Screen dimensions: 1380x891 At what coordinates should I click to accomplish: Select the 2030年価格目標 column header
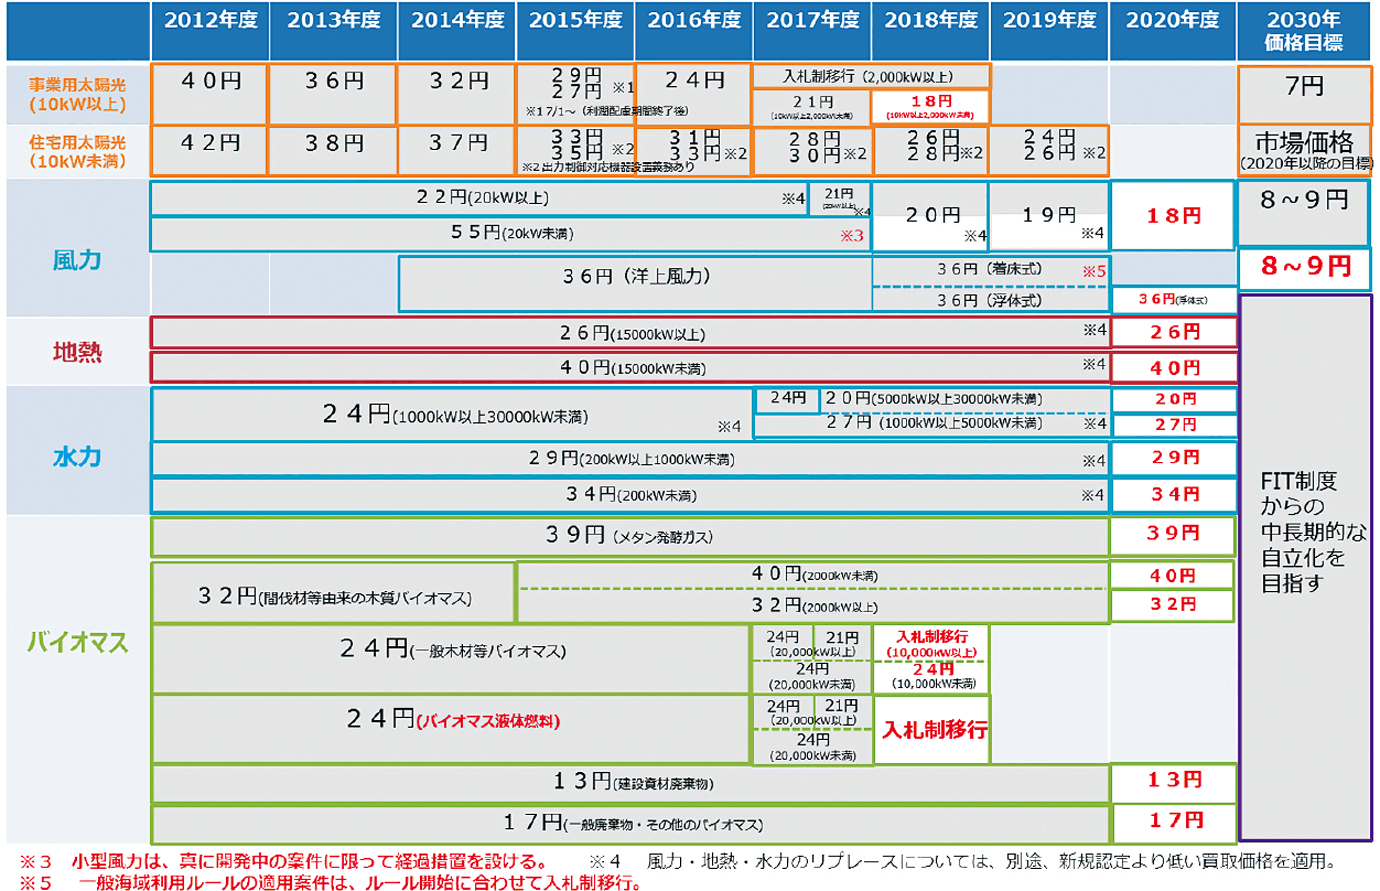(1304, 32)
